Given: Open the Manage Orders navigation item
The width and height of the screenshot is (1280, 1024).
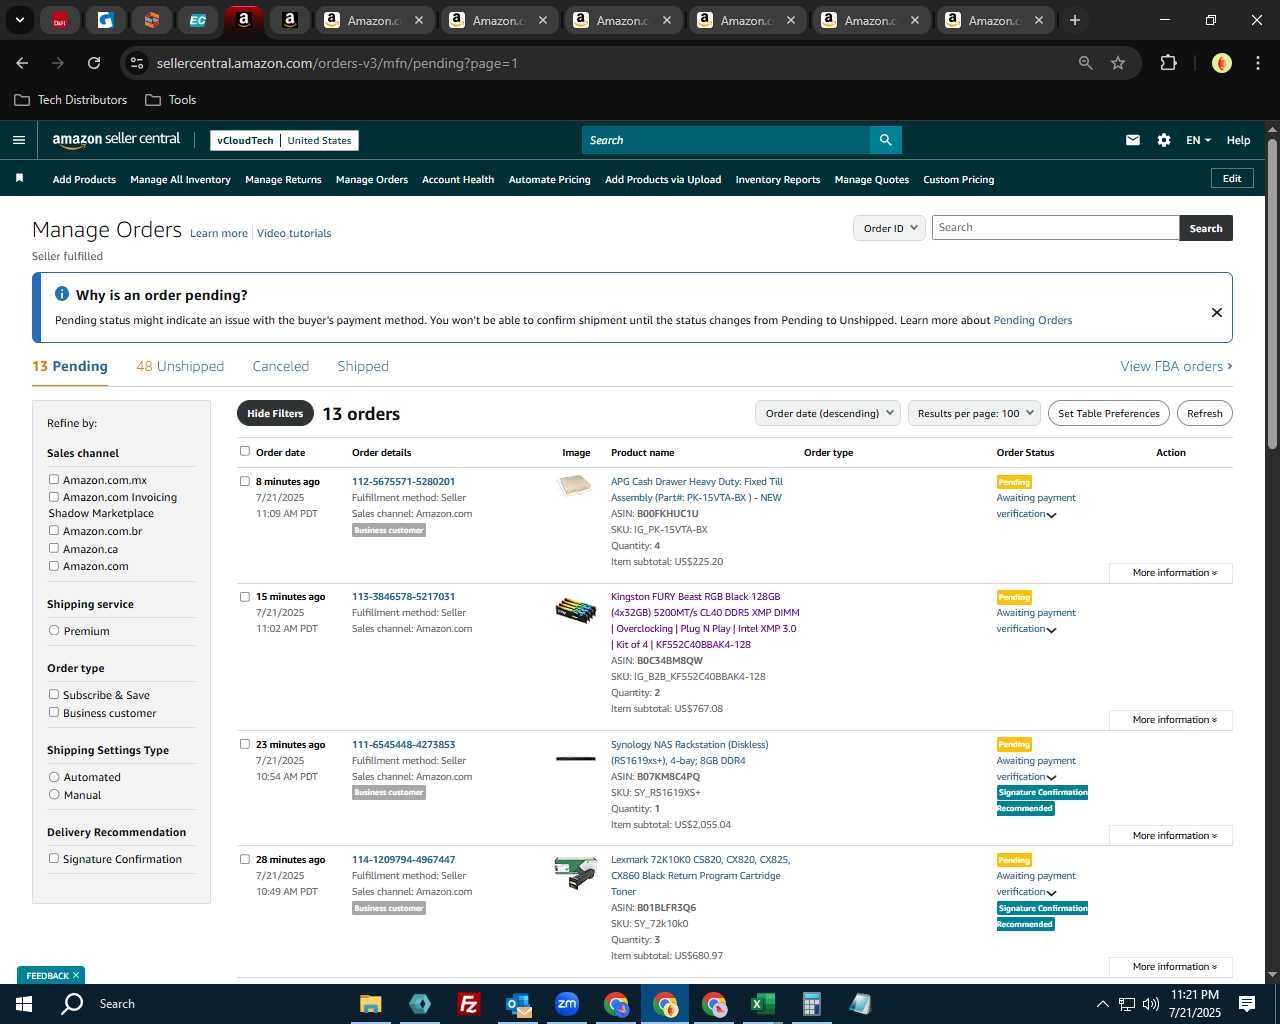Looking at the screenshot, I should 372,180.
